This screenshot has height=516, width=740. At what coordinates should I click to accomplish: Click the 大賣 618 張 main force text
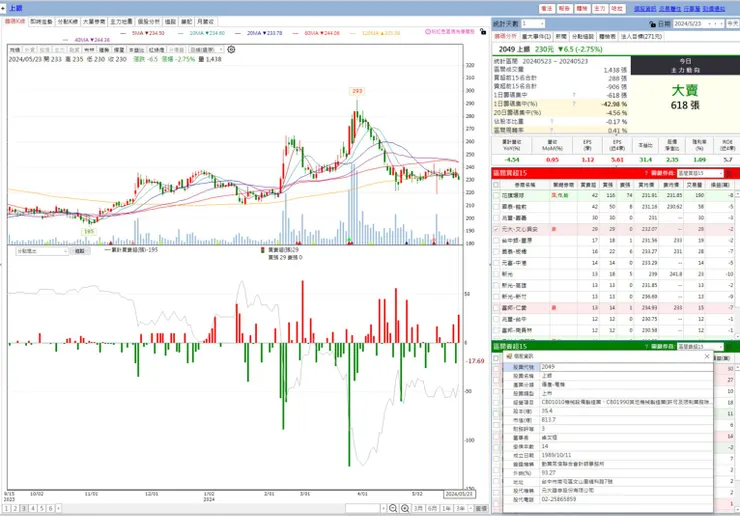click(x=685, y=97)
